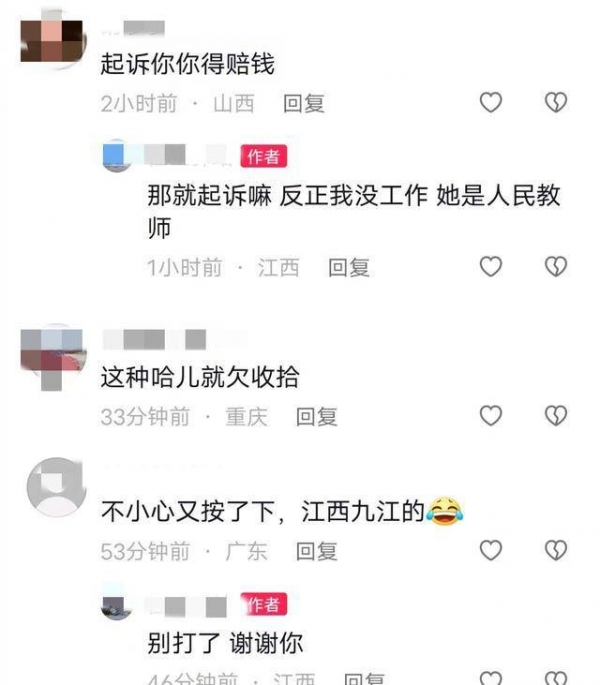
Task: Dislike the author's reply about 人民教师
Action: click(x=556, y=266)
